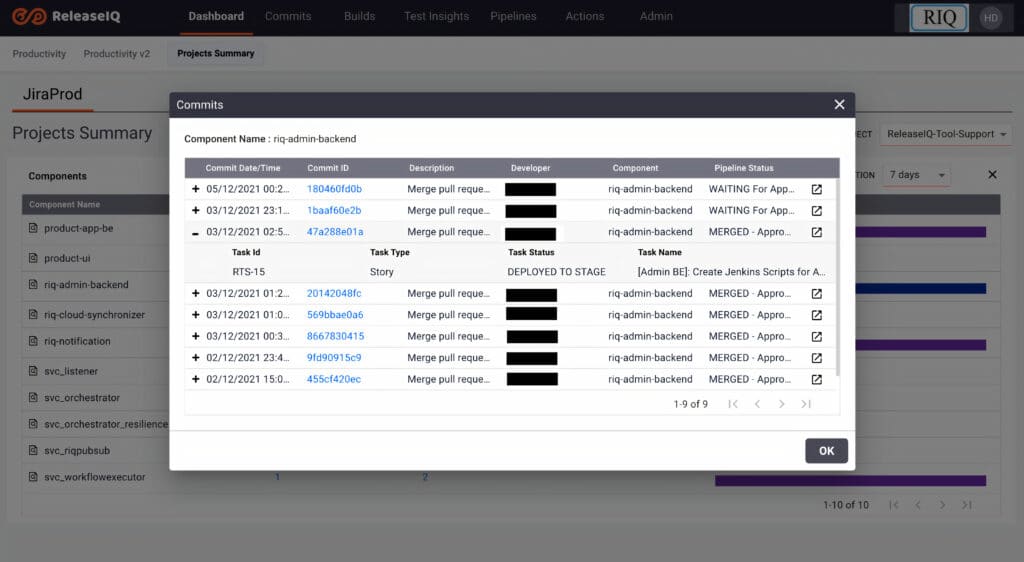
Task: Close the Commits dialog with X
Action: tap(839, 104)
